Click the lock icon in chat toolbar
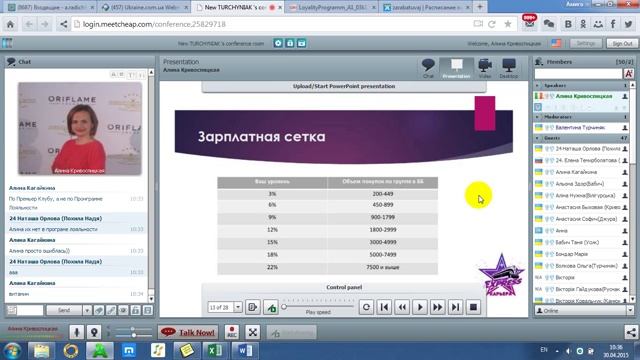The height and width of the screenshot is (360, 640). (x=136, y=310)
